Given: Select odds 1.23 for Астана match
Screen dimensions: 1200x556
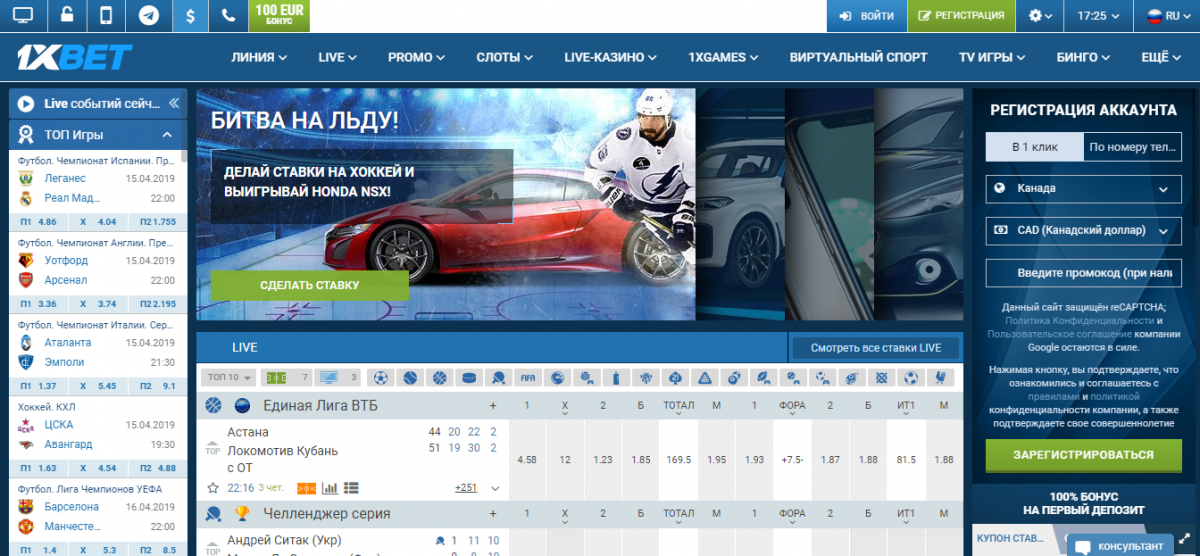Looking at the screenshot, I should [x=603, y=459].
